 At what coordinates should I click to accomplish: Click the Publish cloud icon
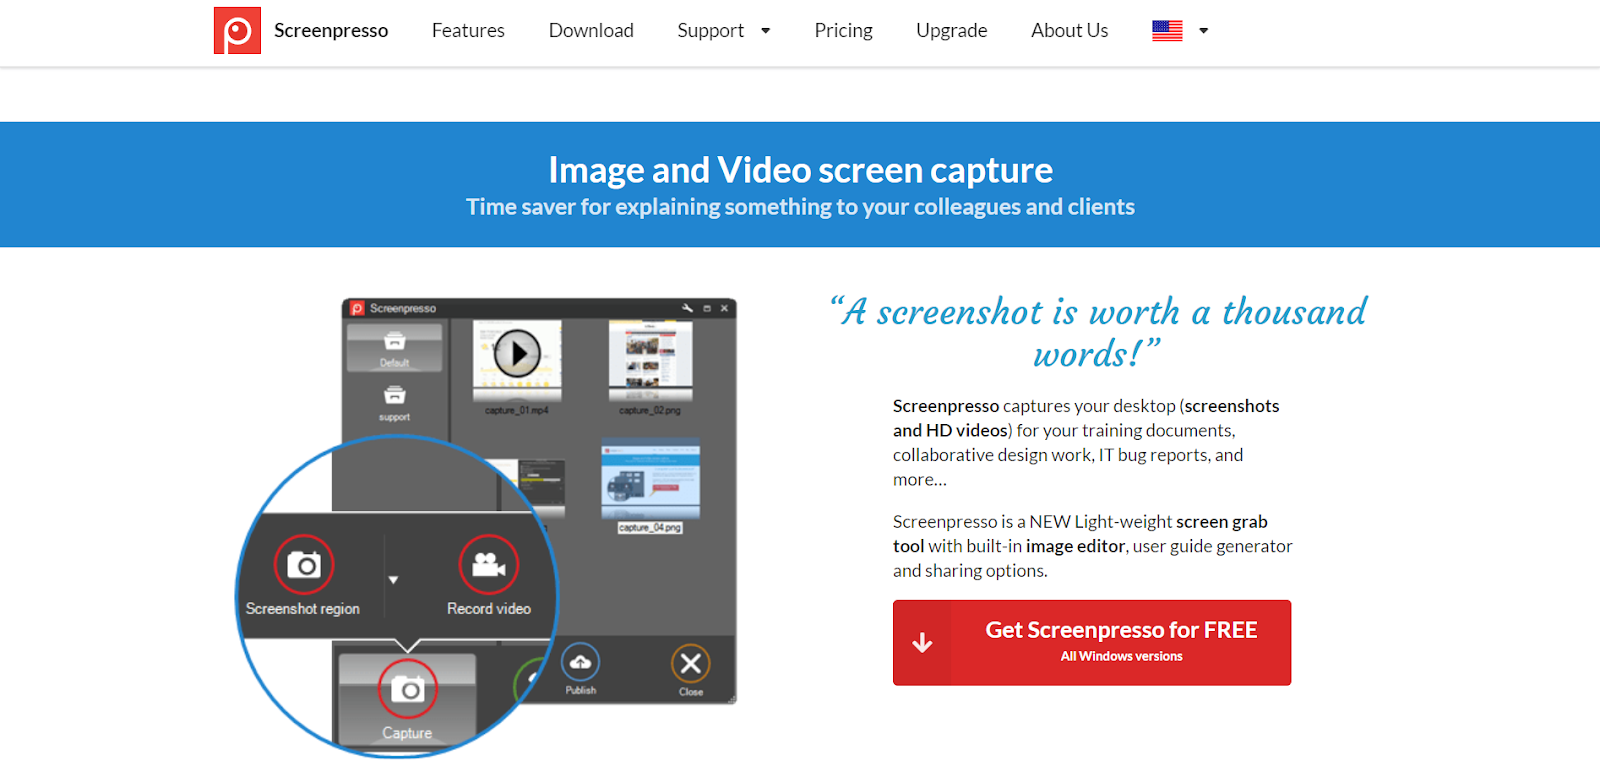[x=580, y=663]
